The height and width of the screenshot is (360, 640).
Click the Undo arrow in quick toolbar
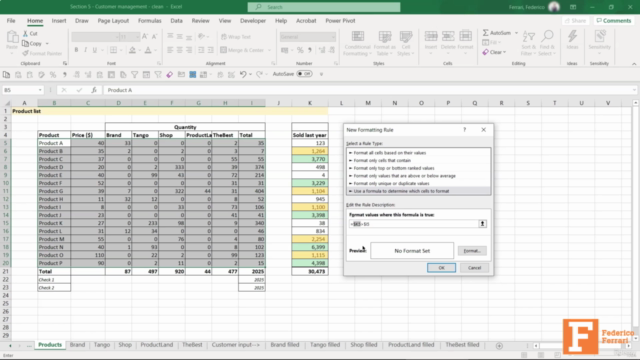243,74
